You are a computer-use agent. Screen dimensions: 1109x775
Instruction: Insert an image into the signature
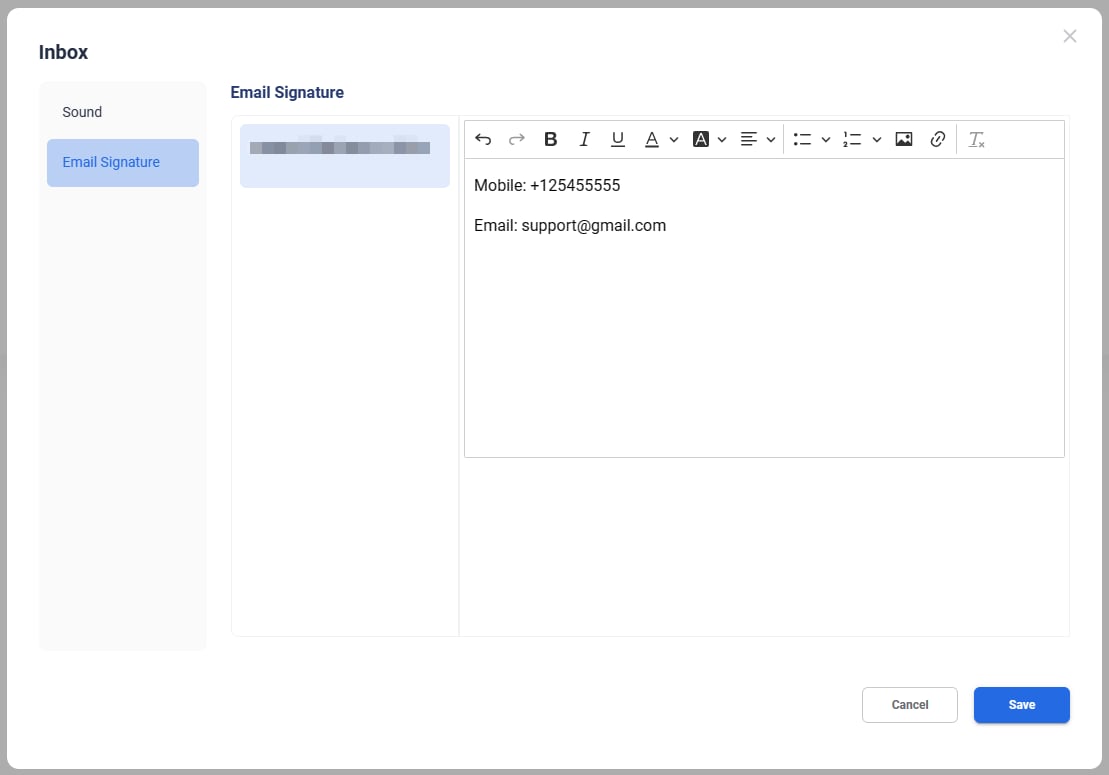[x=904, y=140]
